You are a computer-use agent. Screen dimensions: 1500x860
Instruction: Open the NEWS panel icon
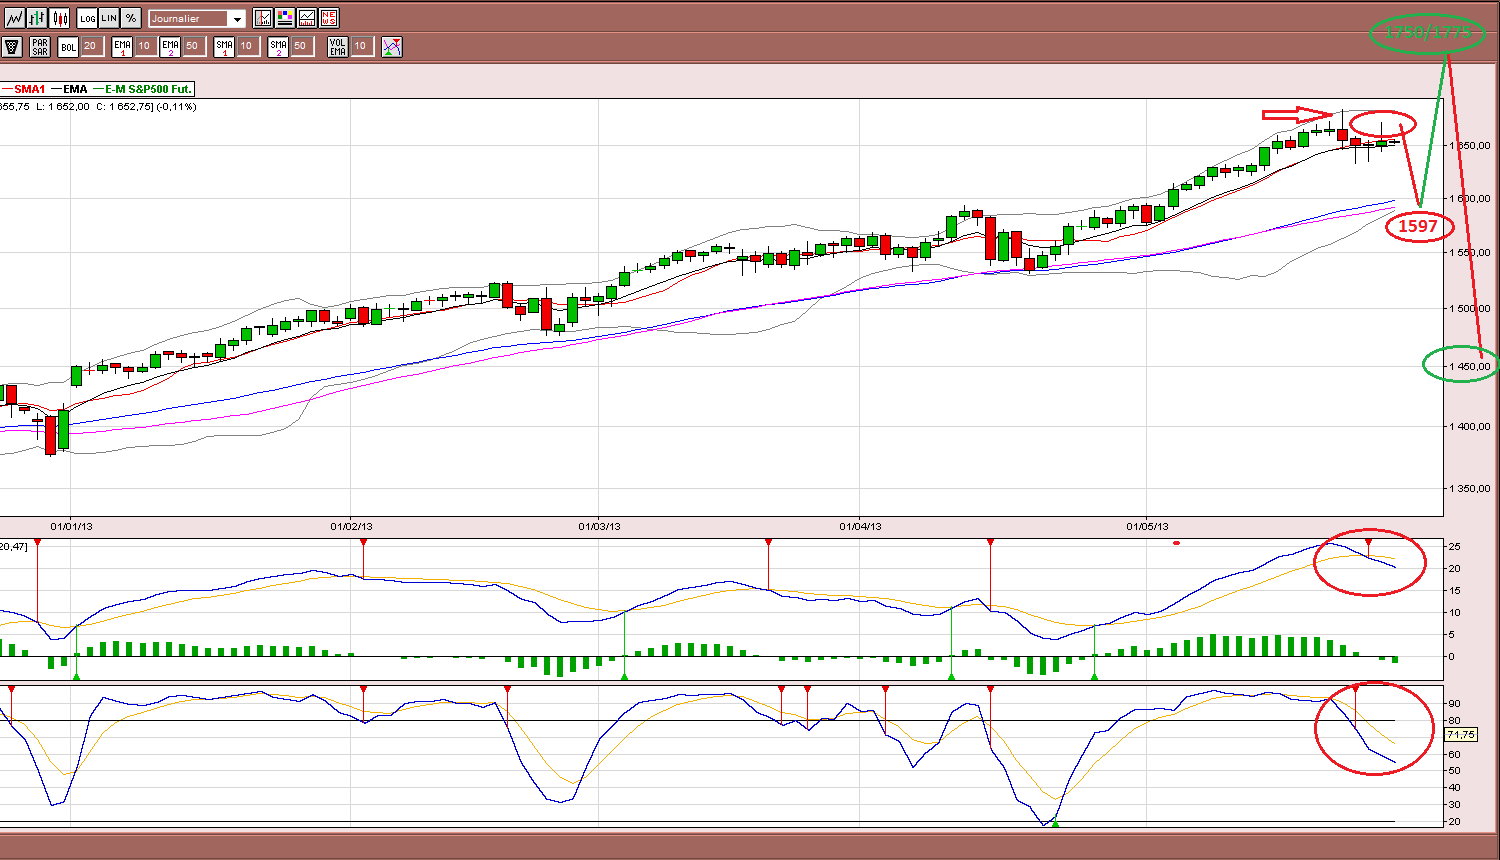coord(329,18)
